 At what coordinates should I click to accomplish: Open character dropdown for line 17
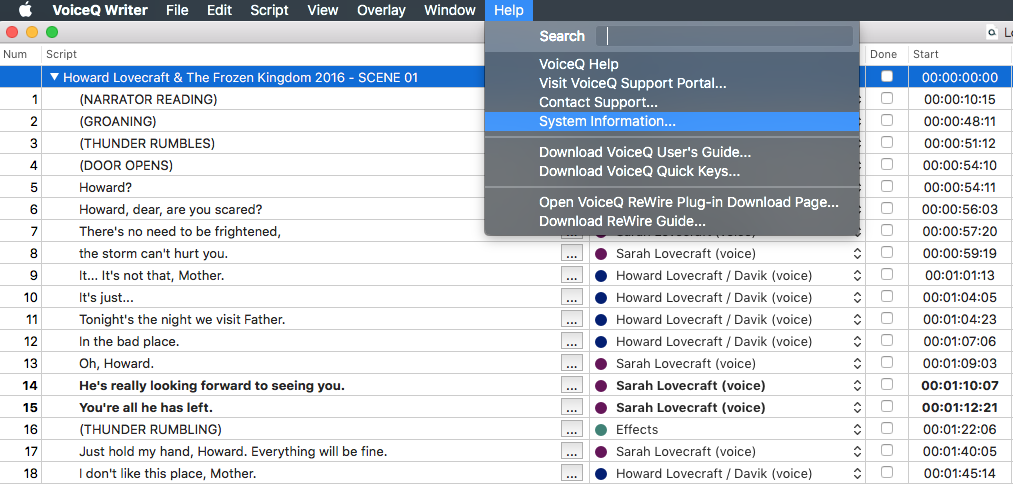pyautogui.click(x=857, y=452)
